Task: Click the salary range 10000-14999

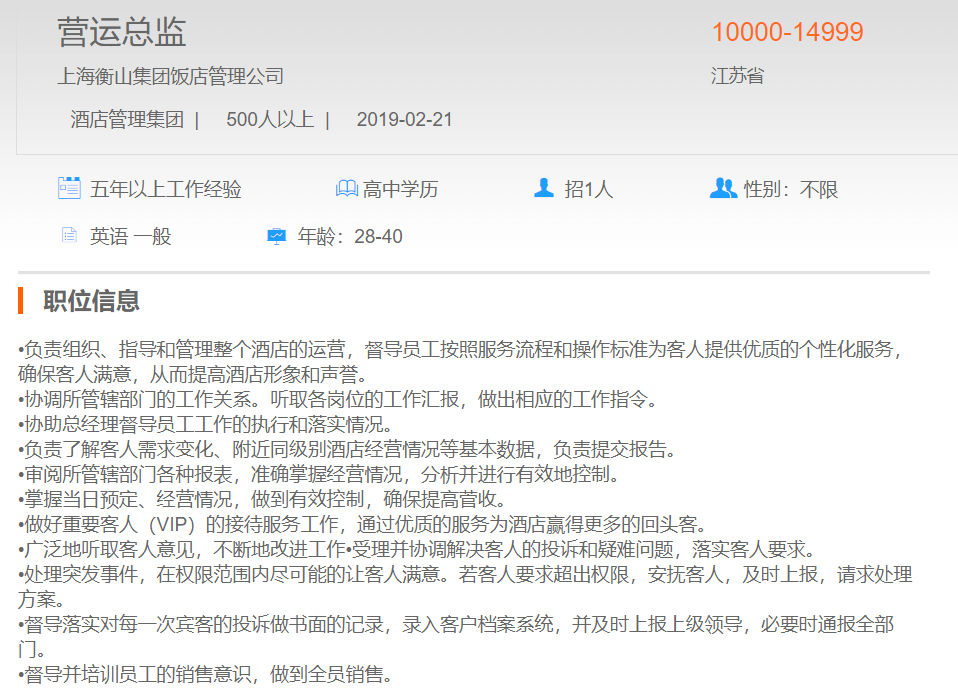Action: pos(787,32)
